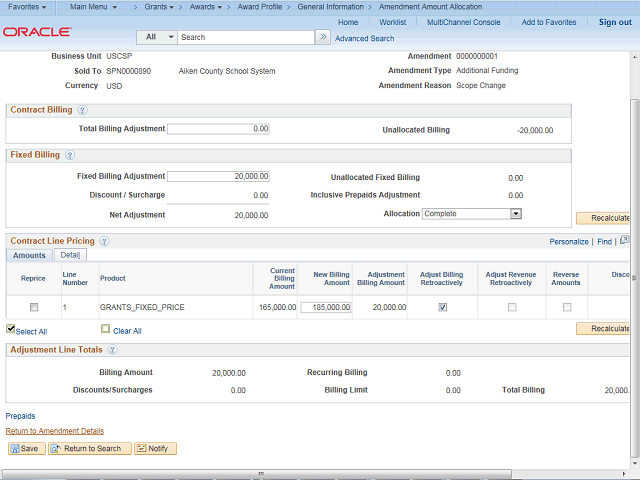Click the New Billing Amount field
640x480 pixels.
click(x=326, y=308)
